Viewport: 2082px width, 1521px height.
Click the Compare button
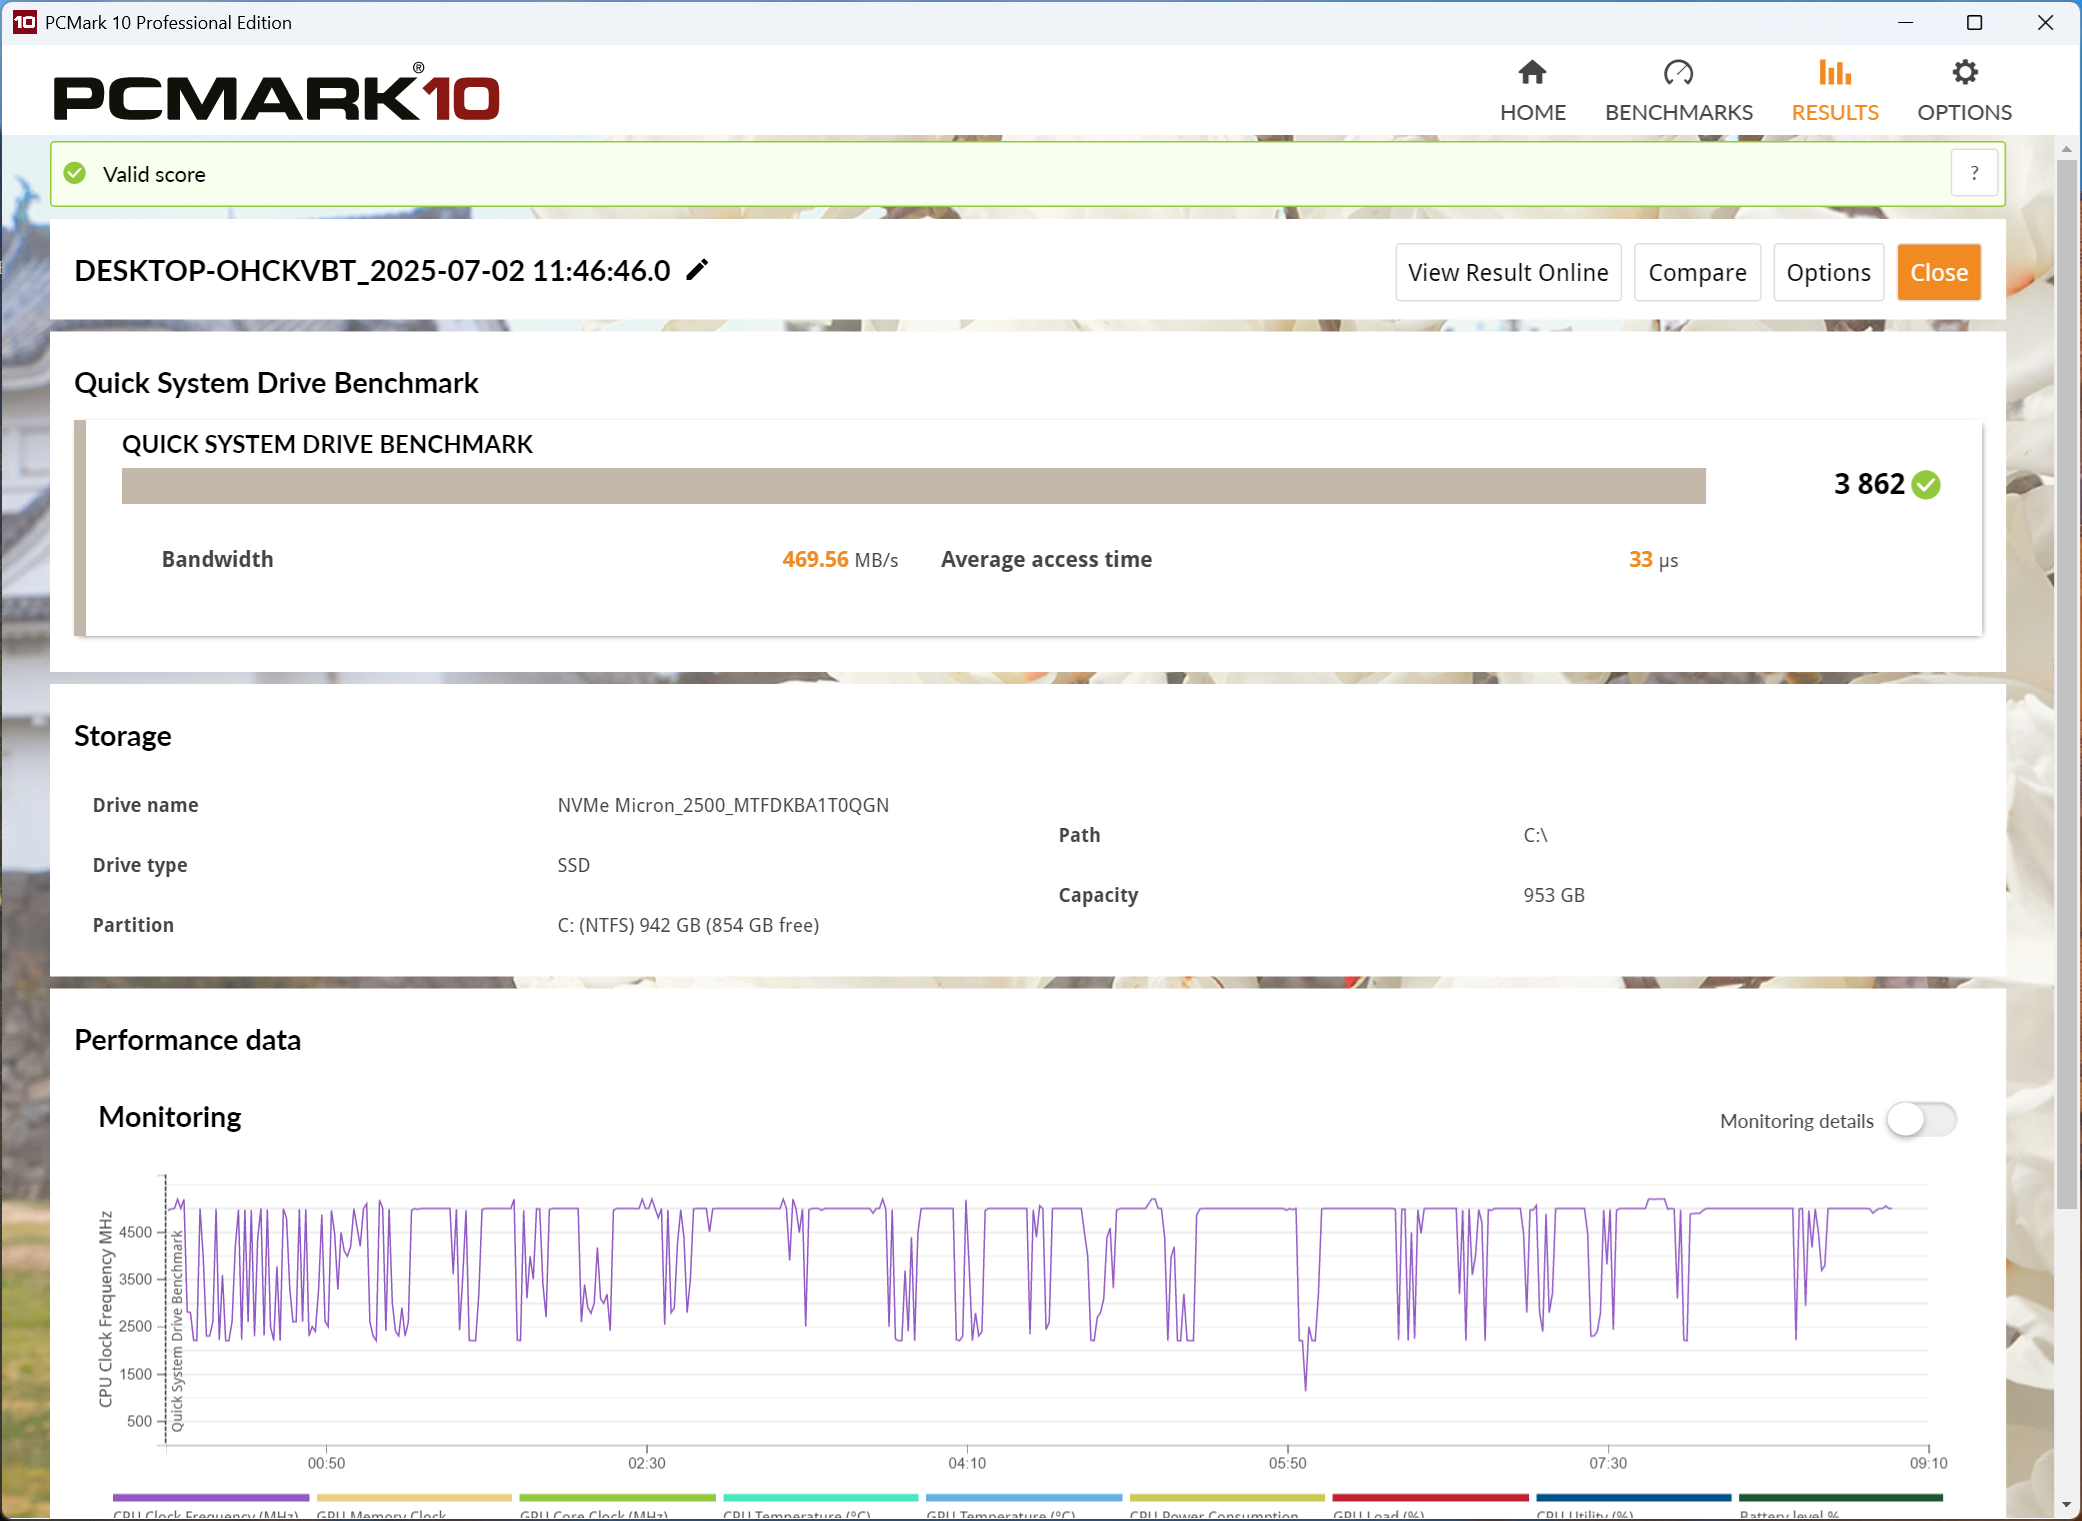point(1696,272)
